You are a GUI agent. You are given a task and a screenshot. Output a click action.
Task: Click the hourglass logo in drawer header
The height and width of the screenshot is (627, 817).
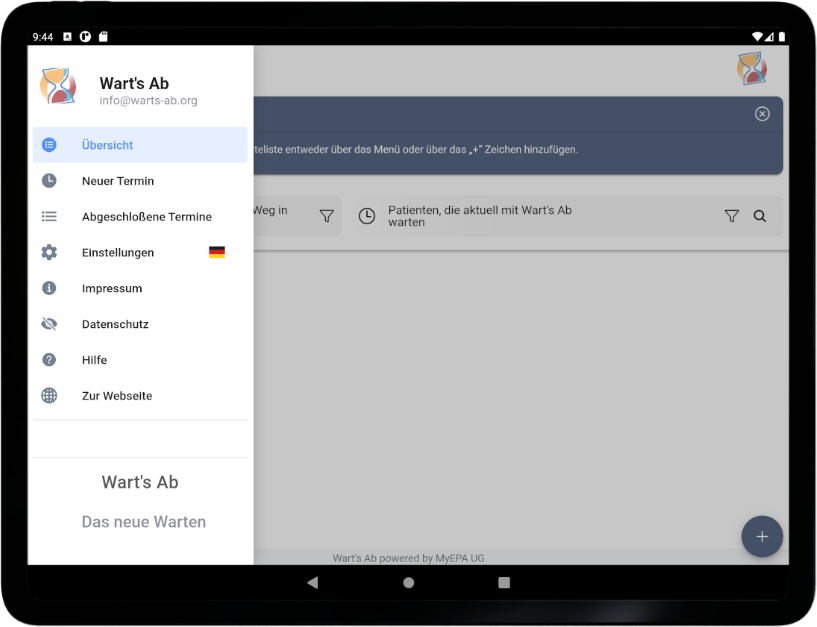(58, 85)
